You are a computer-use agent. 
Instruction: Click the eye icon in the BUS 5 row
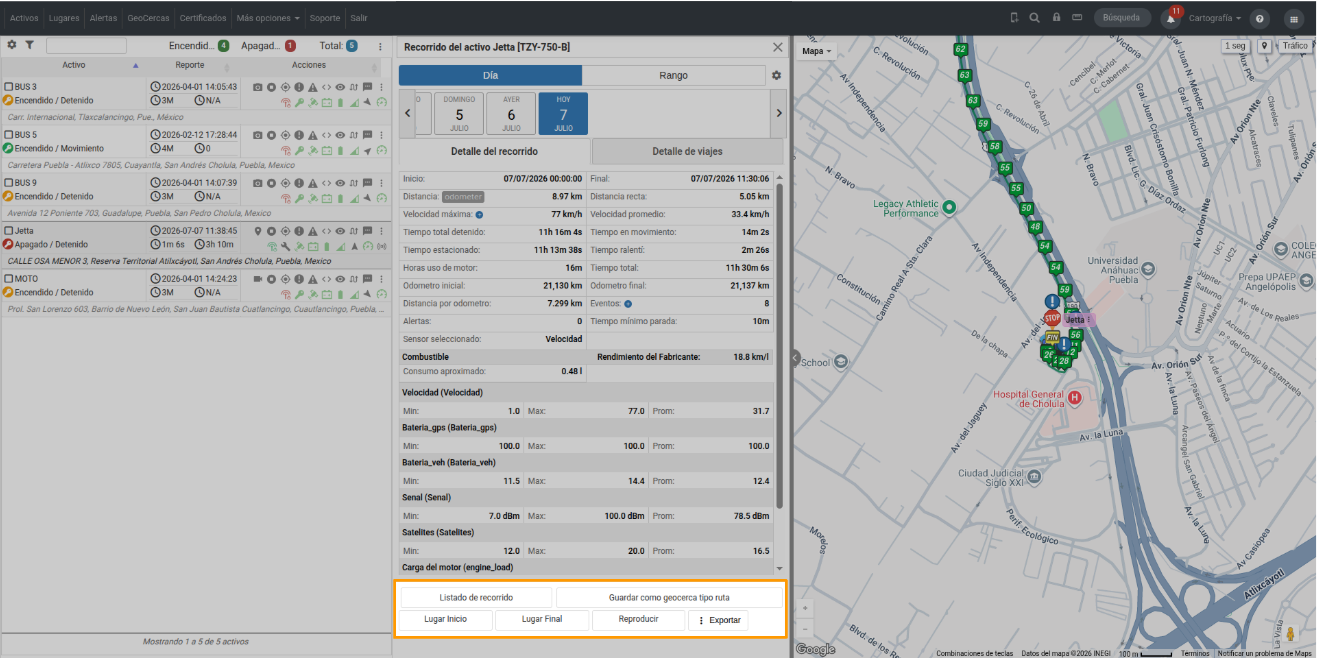point(340,135)
